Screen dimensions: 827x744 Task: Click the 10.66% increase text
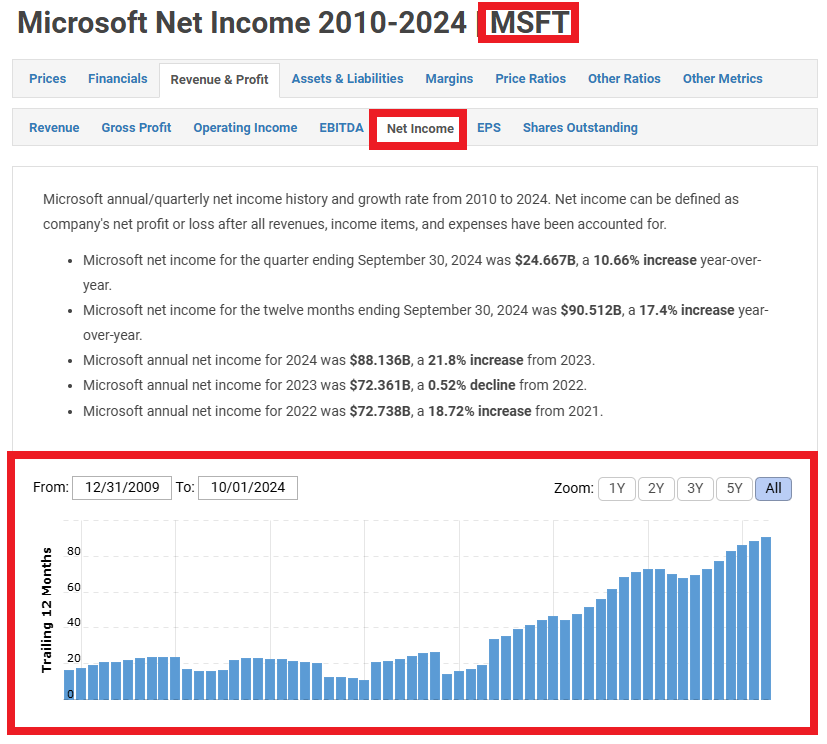pyautogui.click(x=645, y=260)
